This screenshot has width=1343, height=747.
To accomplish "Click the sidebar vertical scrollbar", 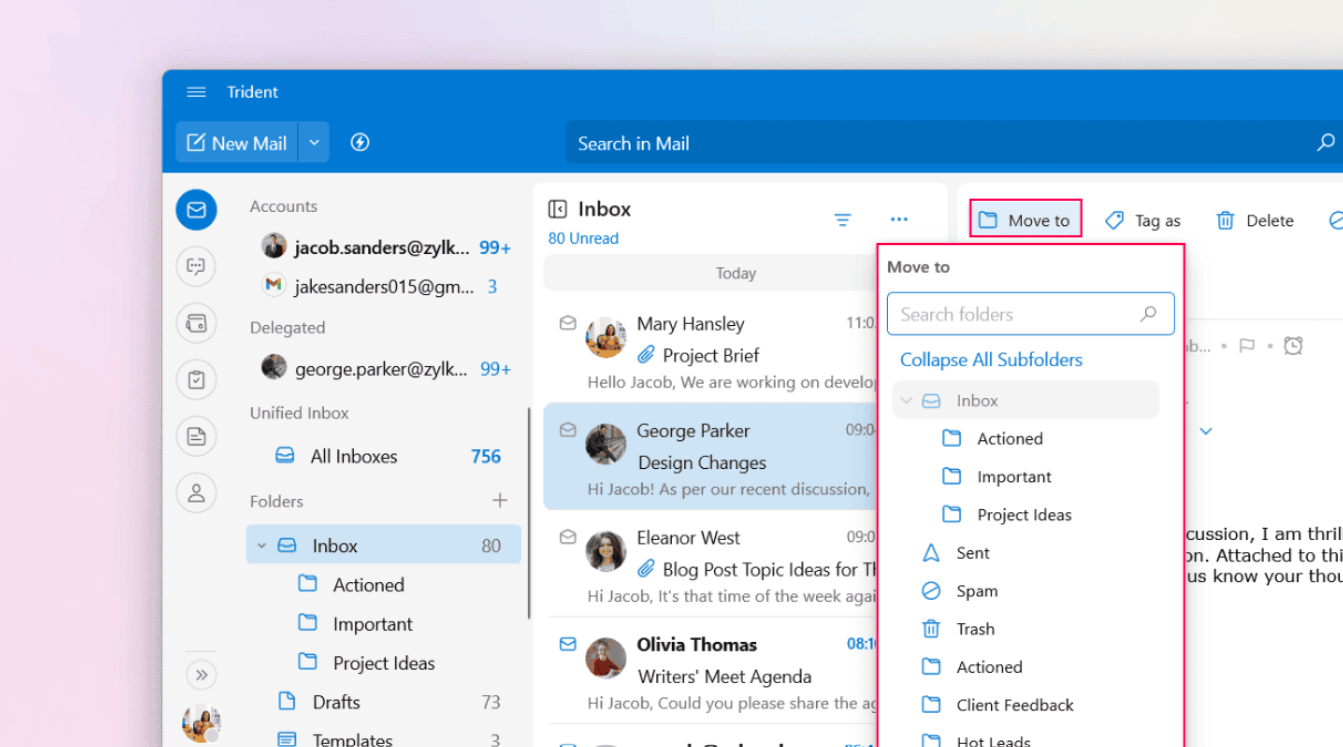I will (529, 513).
